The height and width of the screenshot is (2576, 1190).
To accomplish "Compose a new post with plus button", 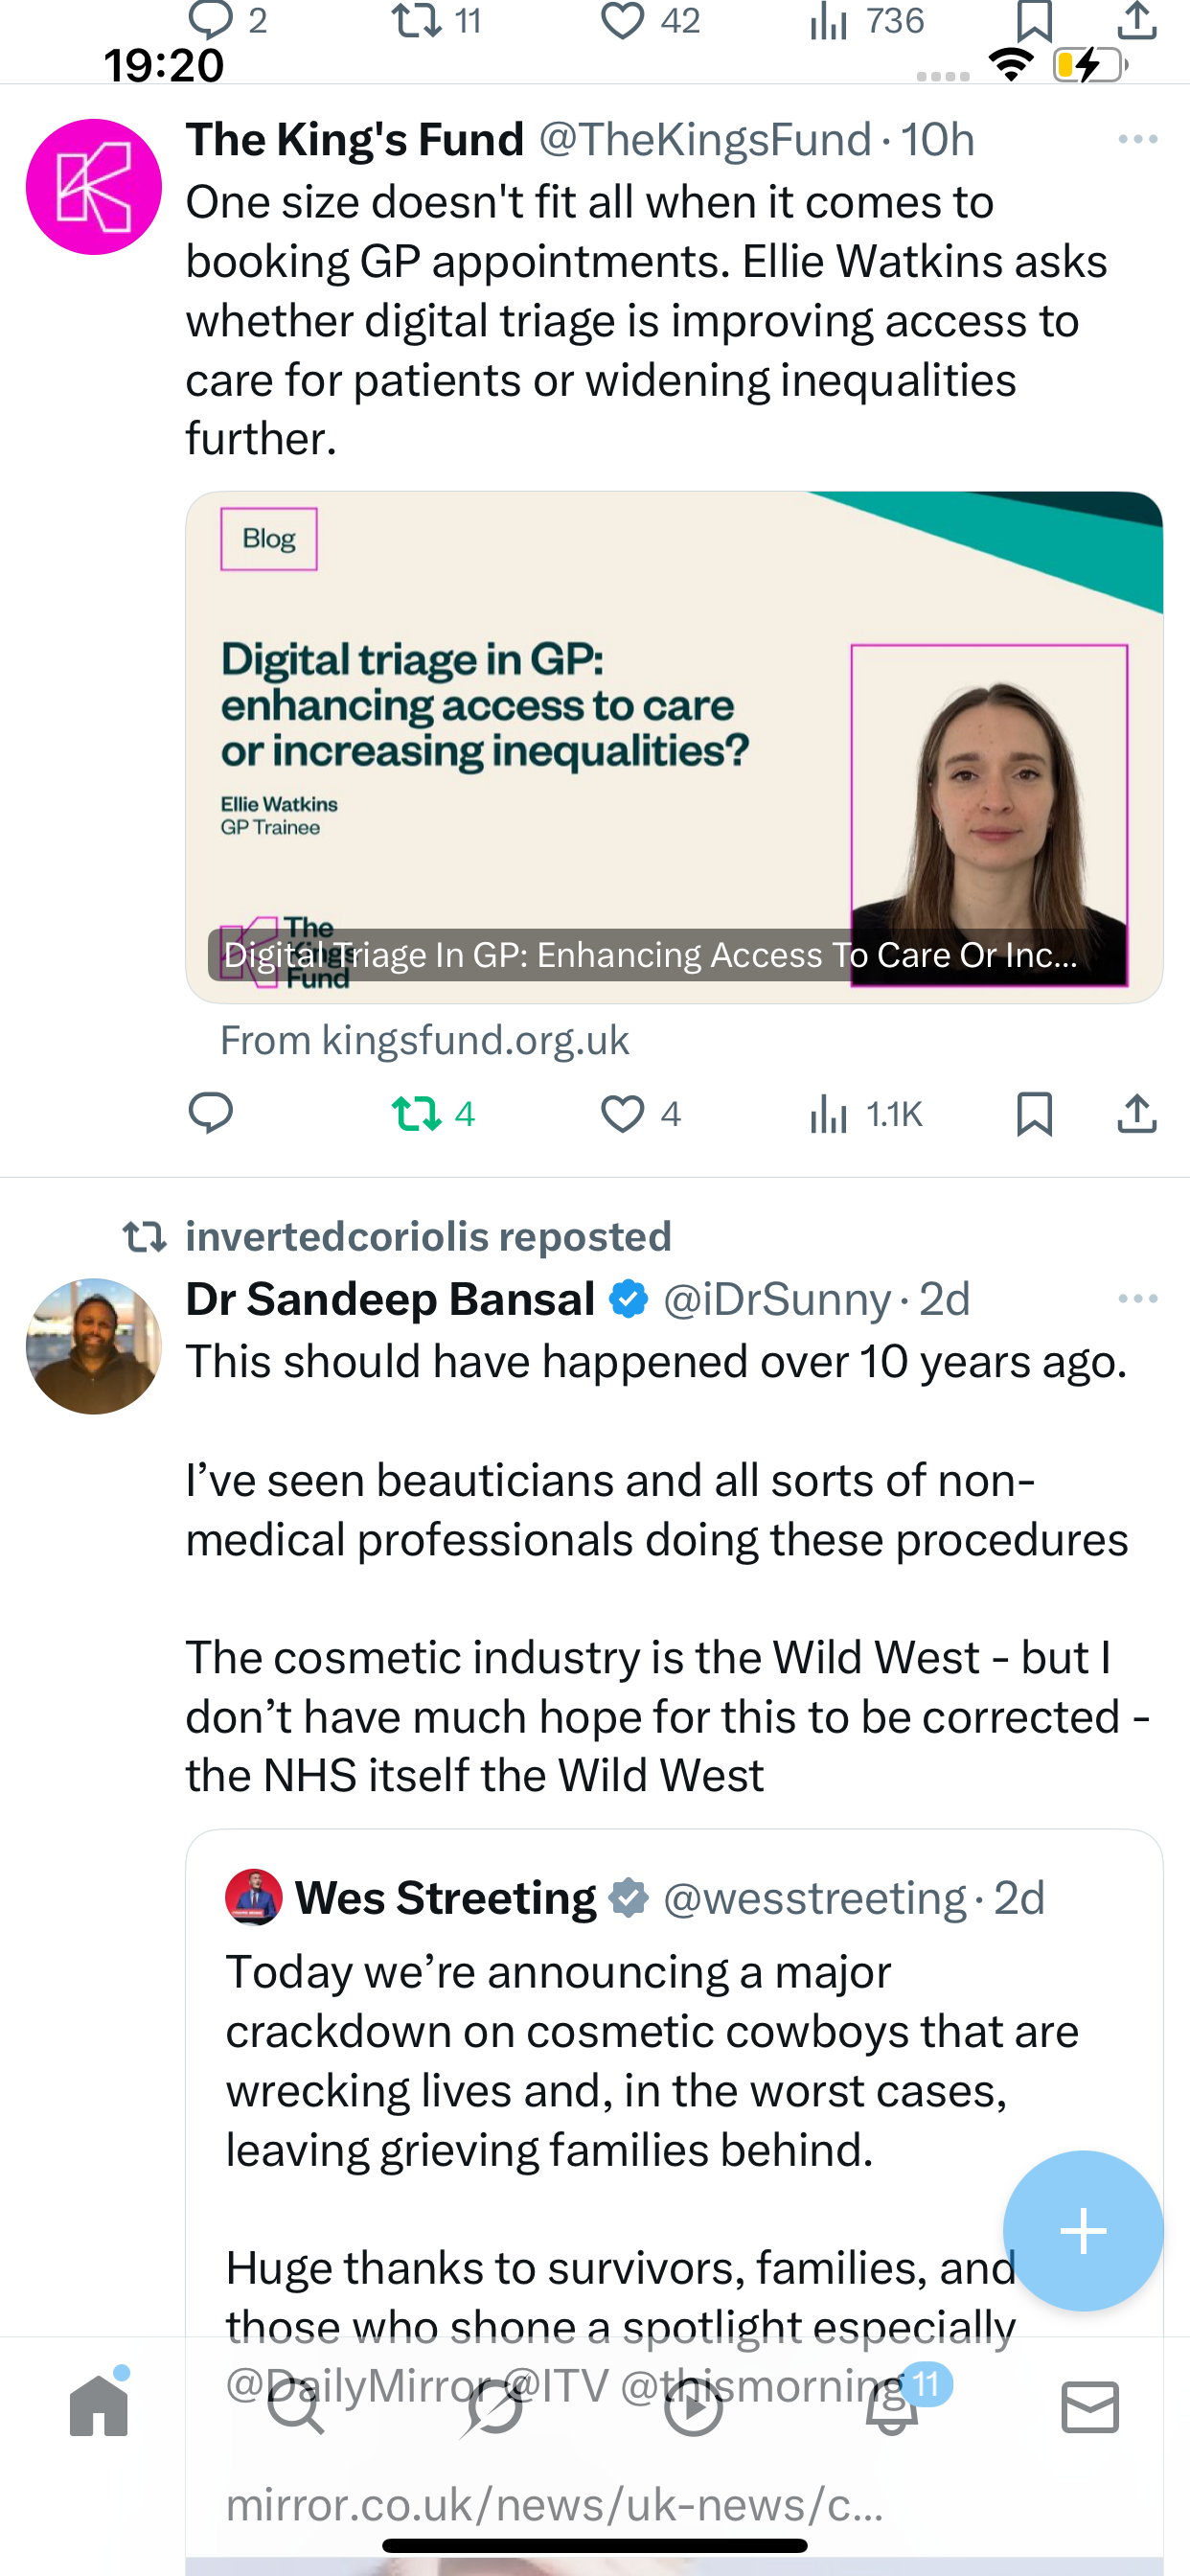I will tap(1083, 2230).
